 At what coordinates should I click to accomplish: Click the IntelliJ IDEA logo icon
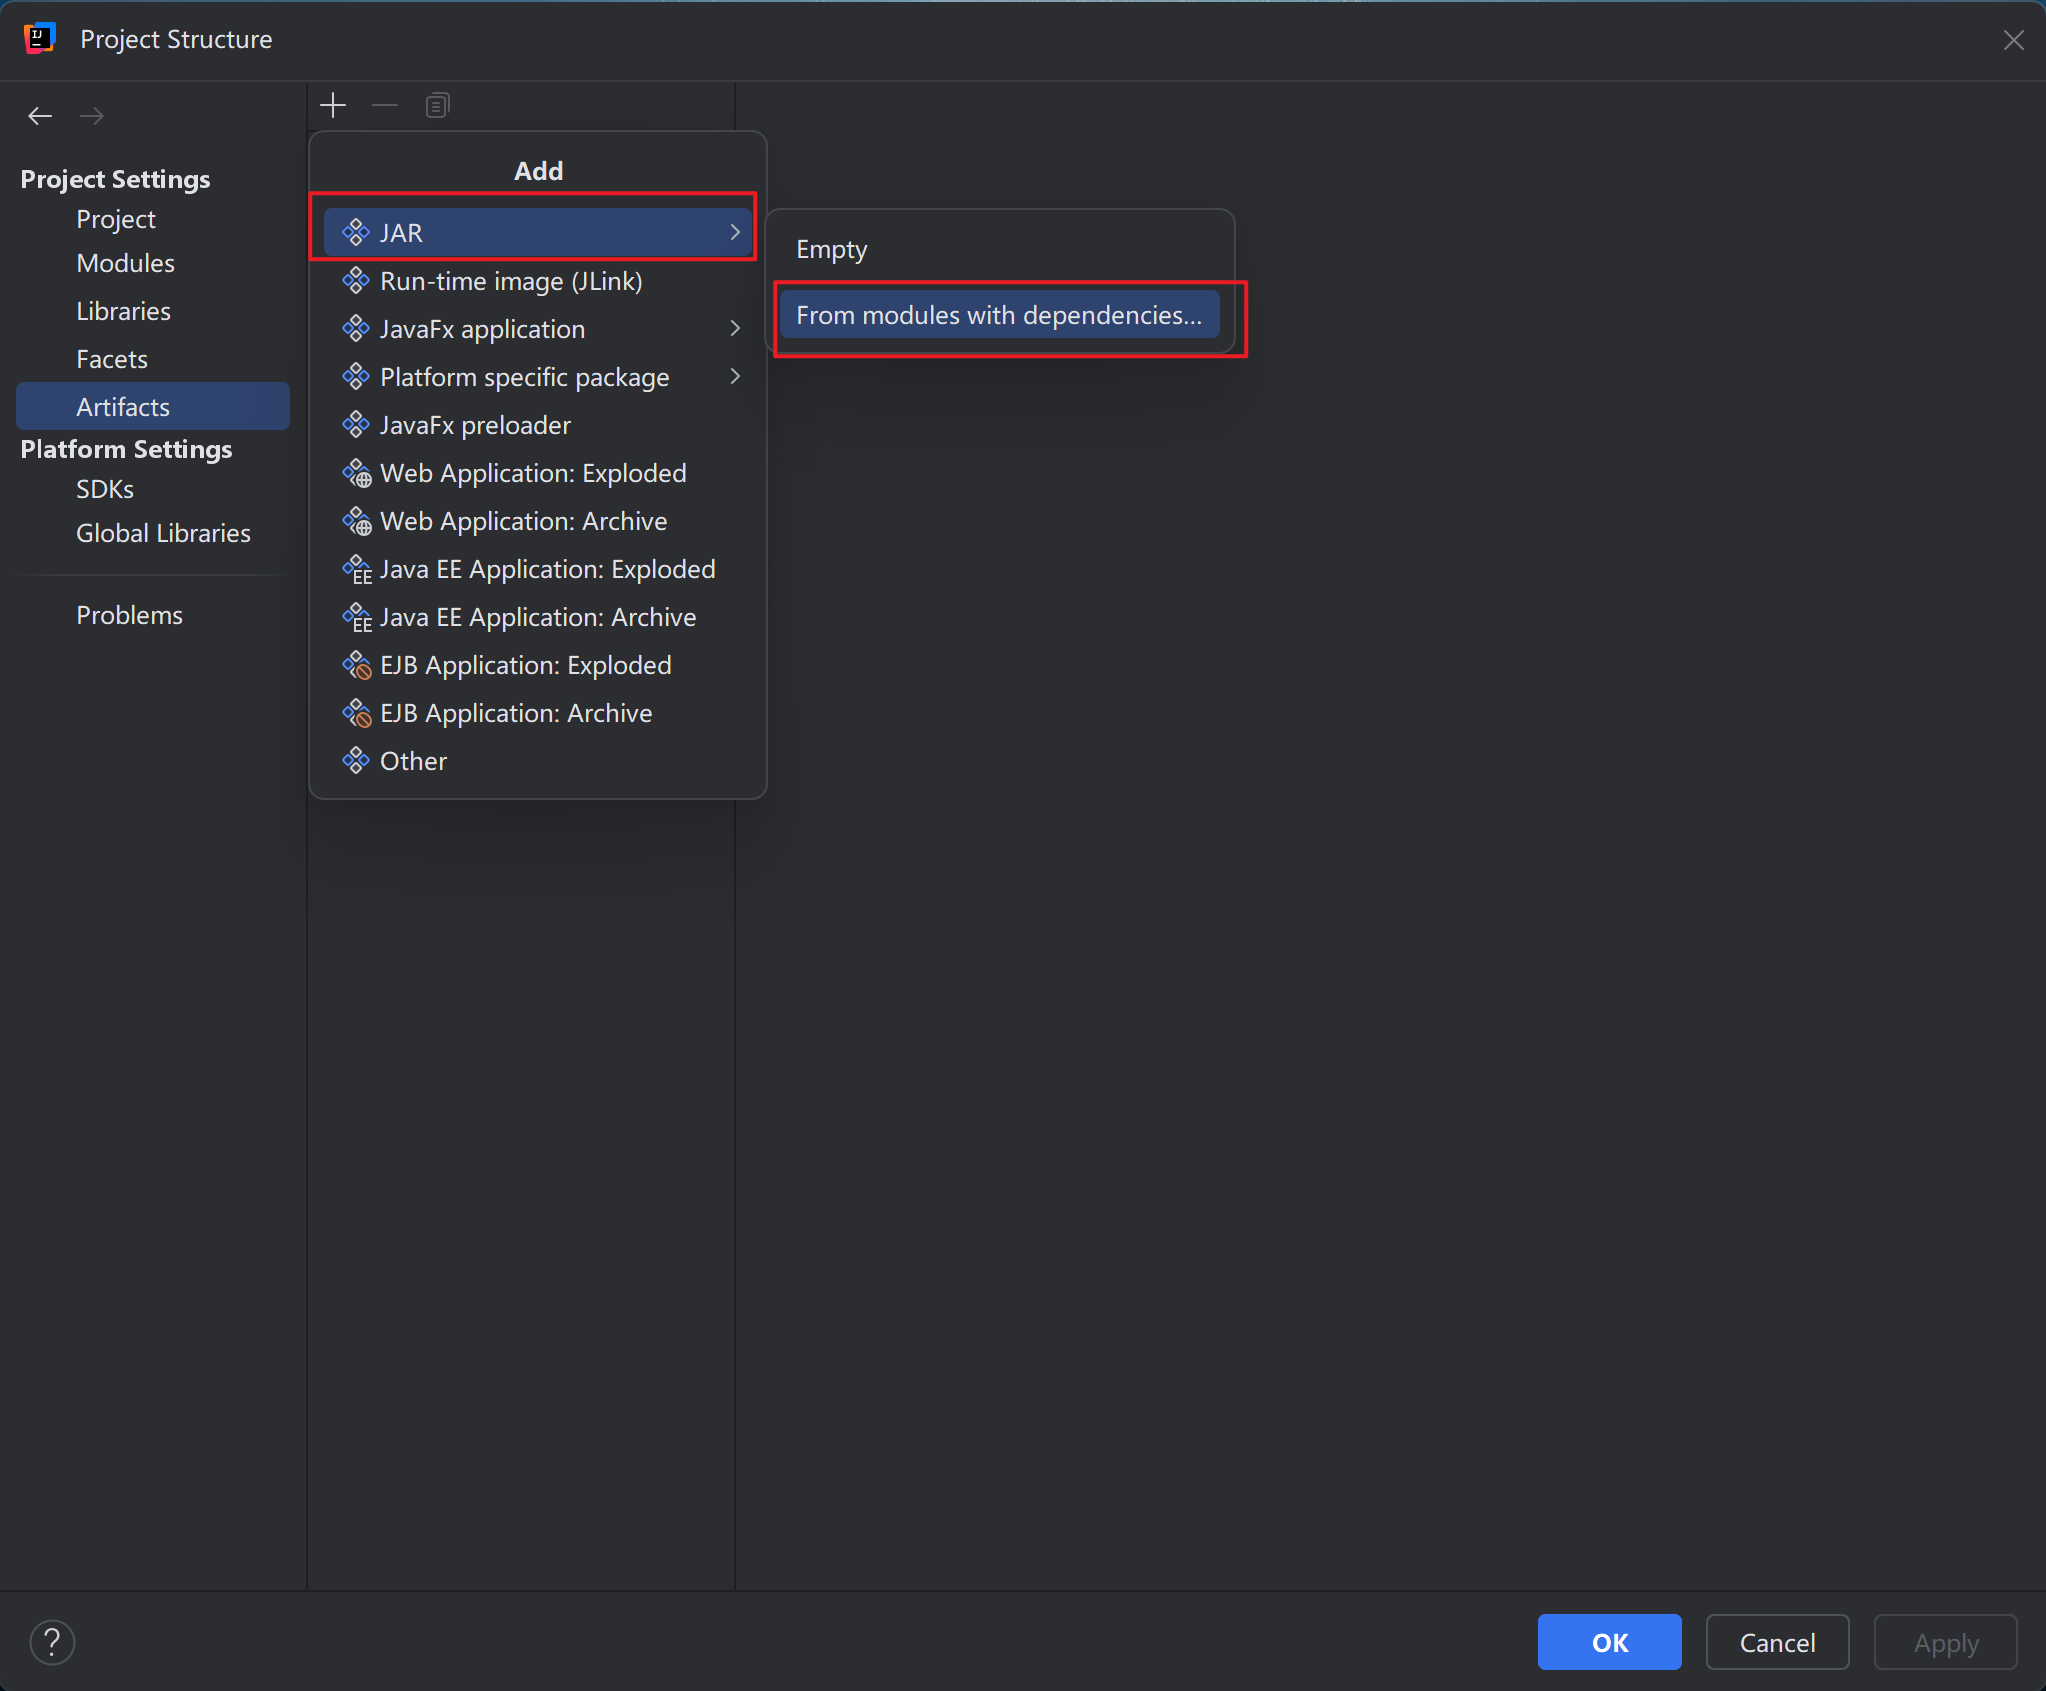coord(39,39)
